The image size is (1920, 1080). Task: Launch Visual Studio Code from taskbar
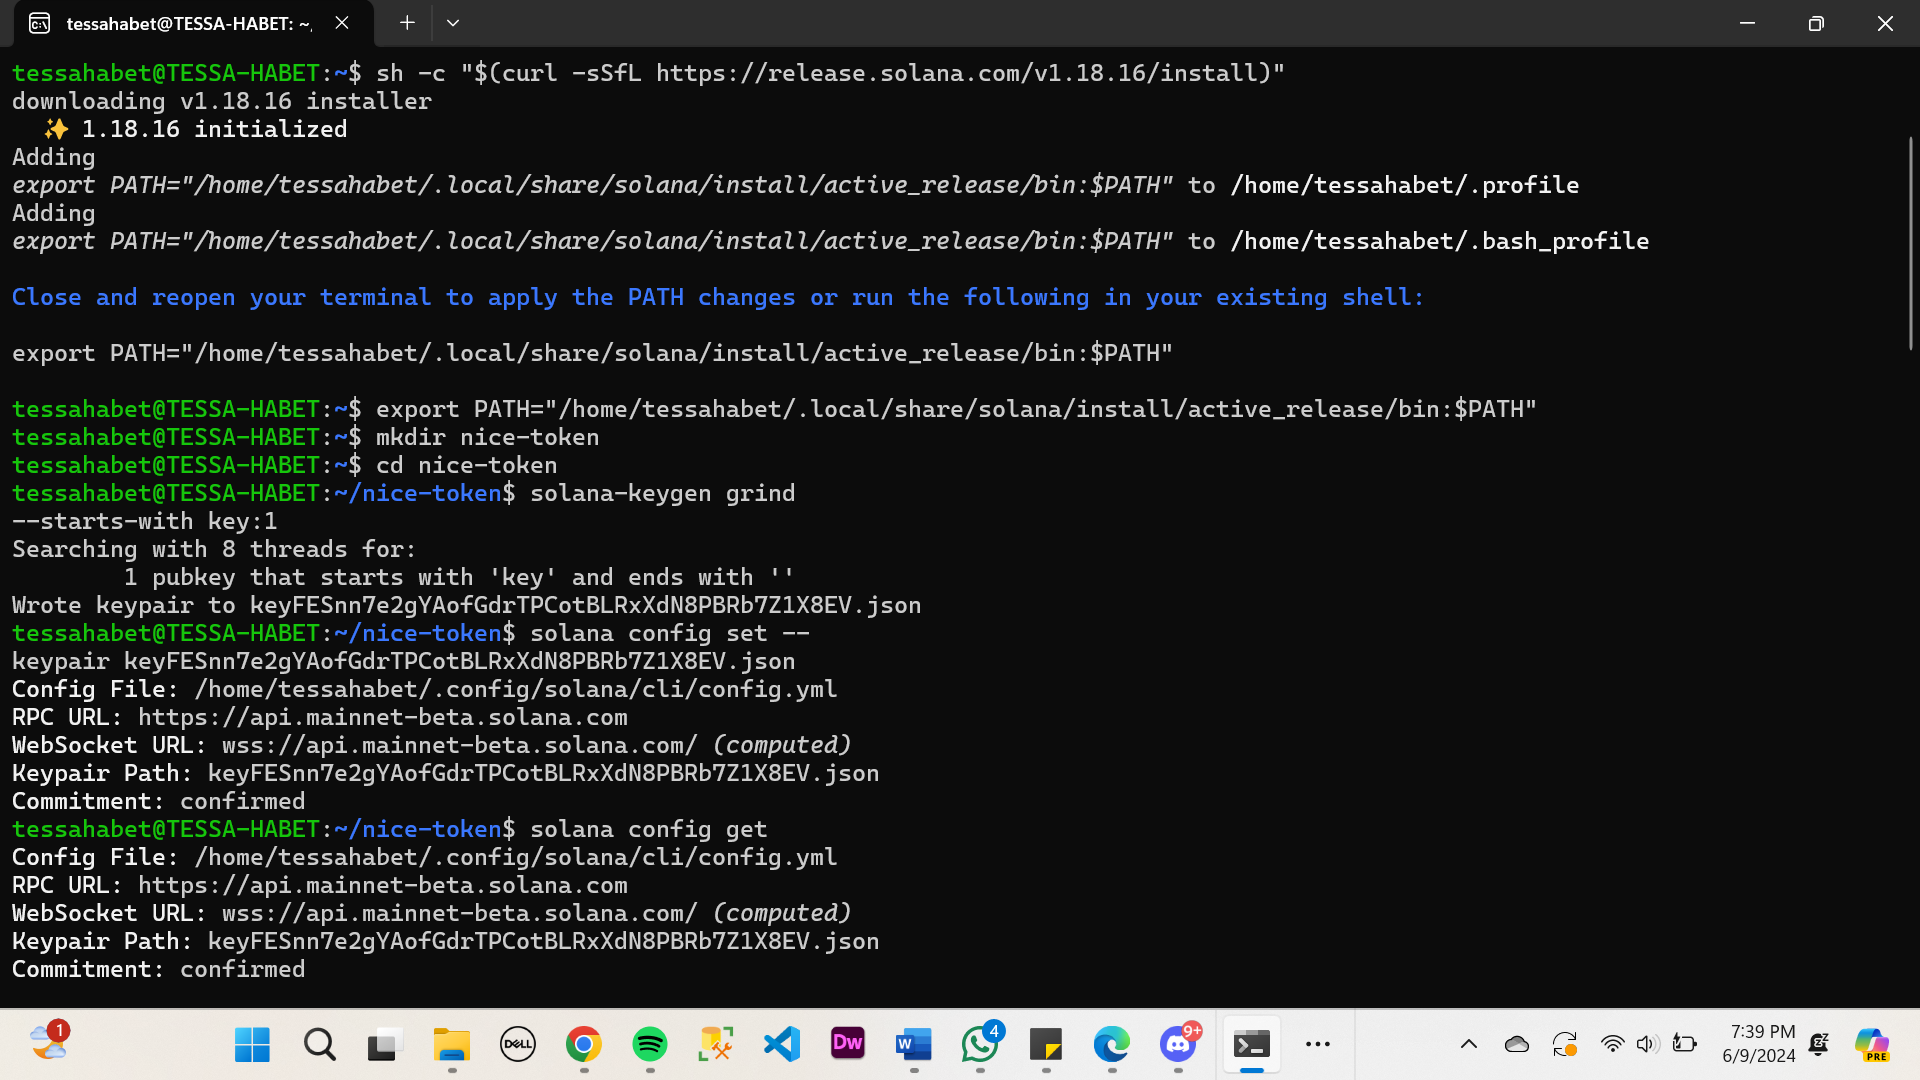[x=782, y=1044]
